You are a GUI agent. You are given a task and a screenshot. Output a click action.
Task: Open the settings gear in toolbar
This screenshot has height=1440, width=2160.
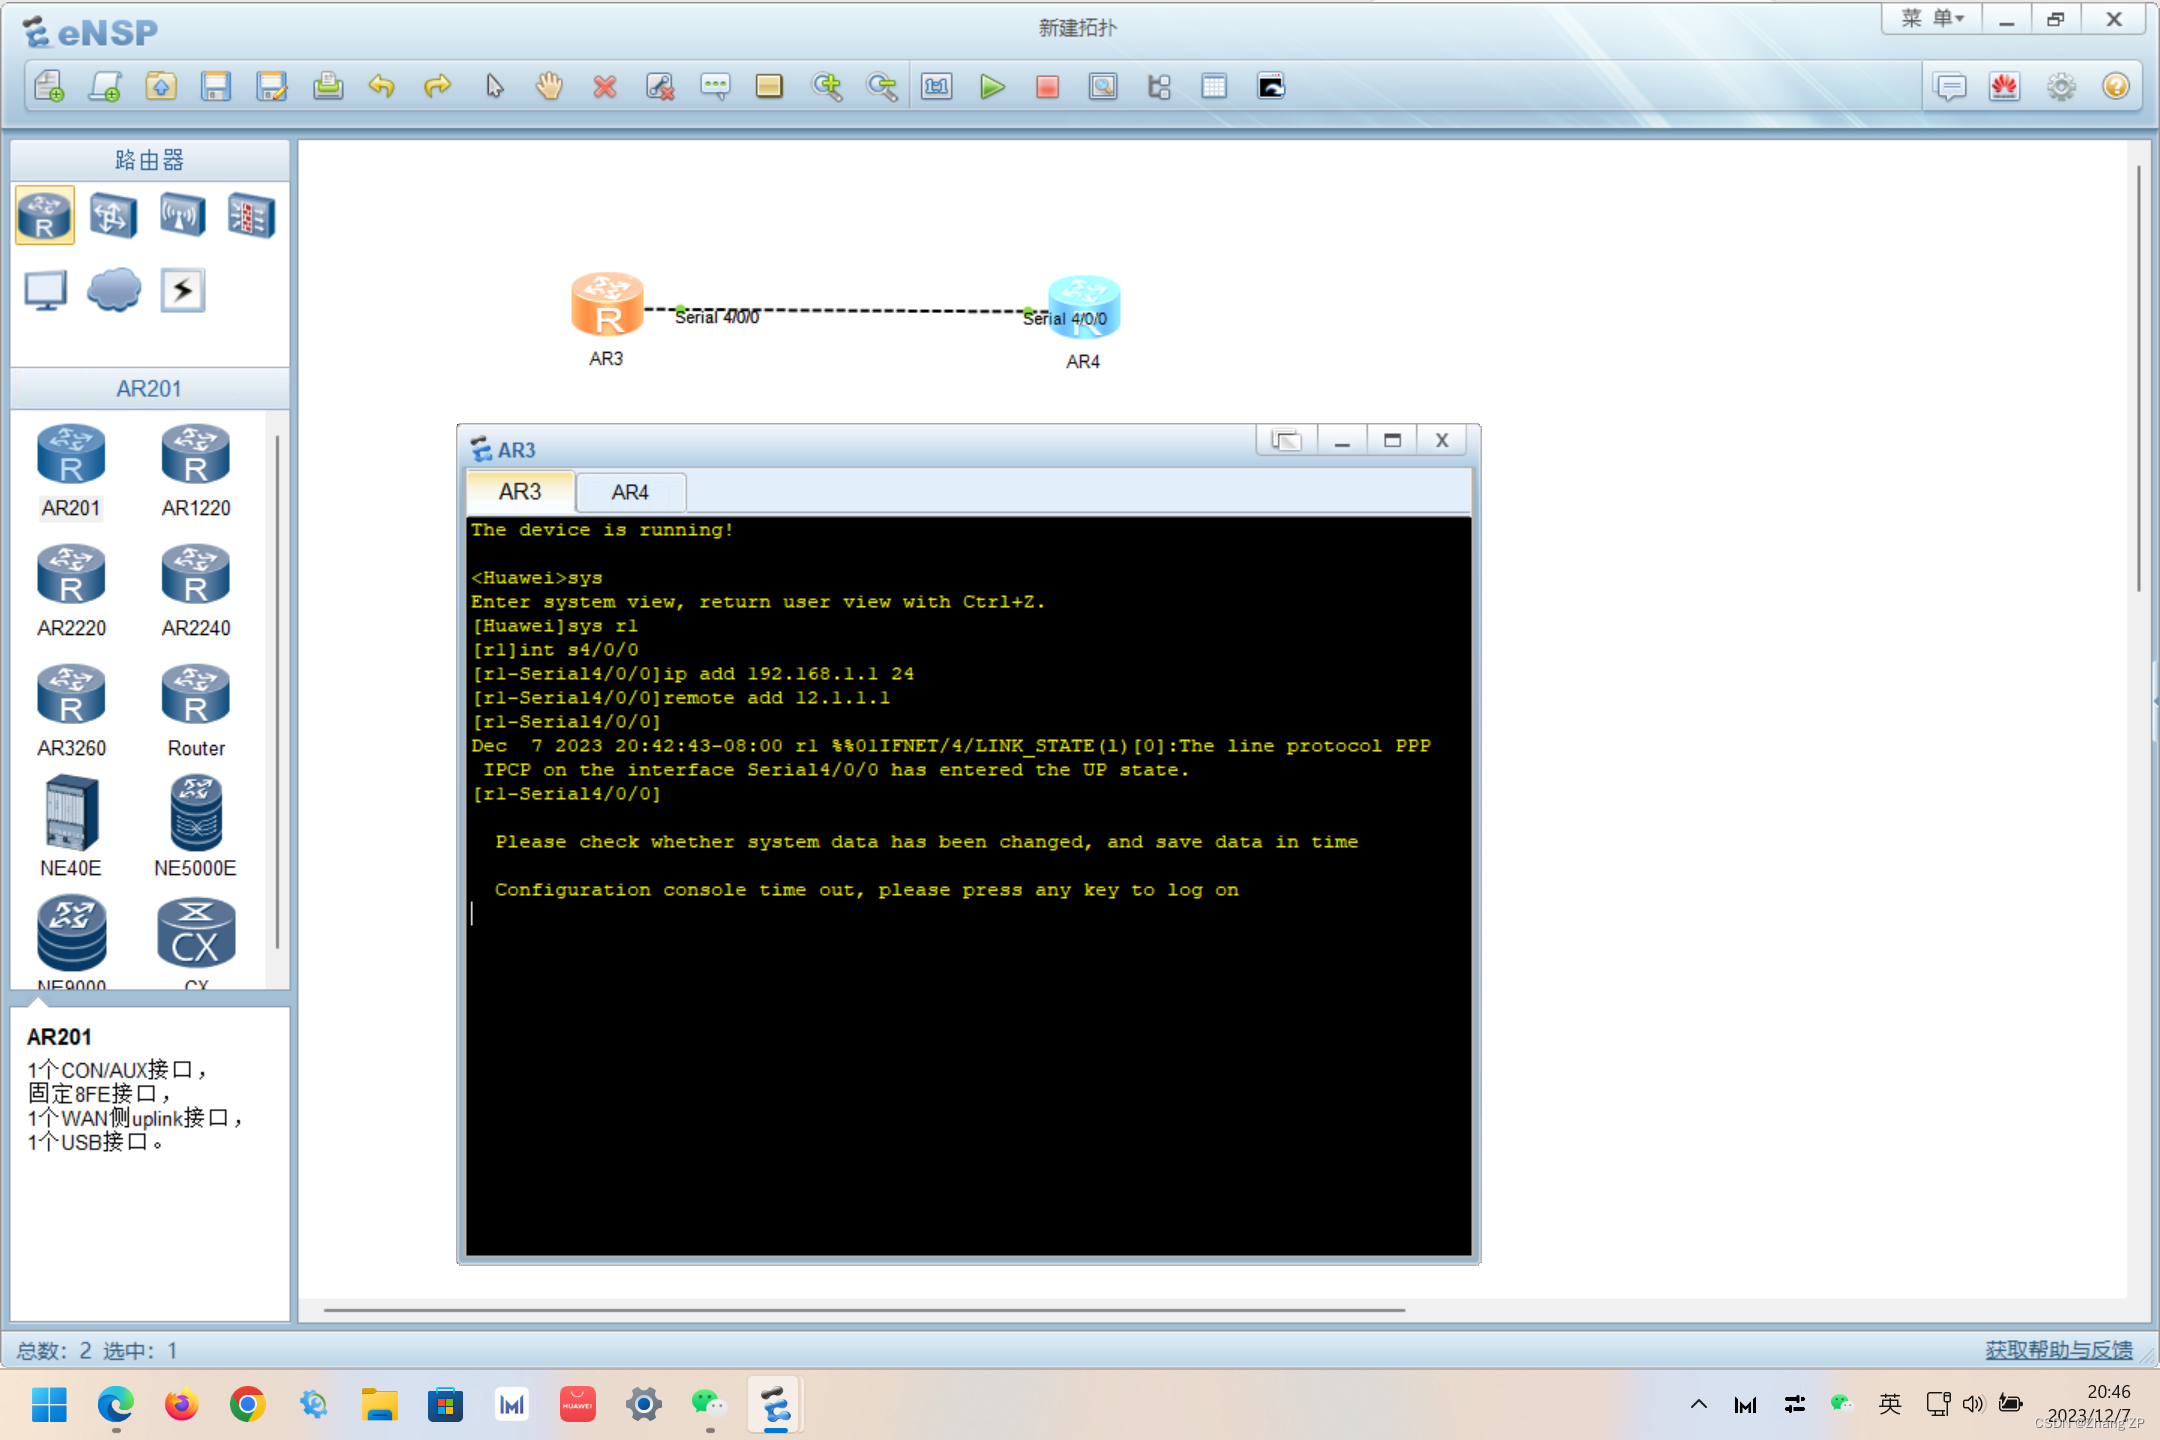[2061, 87]
